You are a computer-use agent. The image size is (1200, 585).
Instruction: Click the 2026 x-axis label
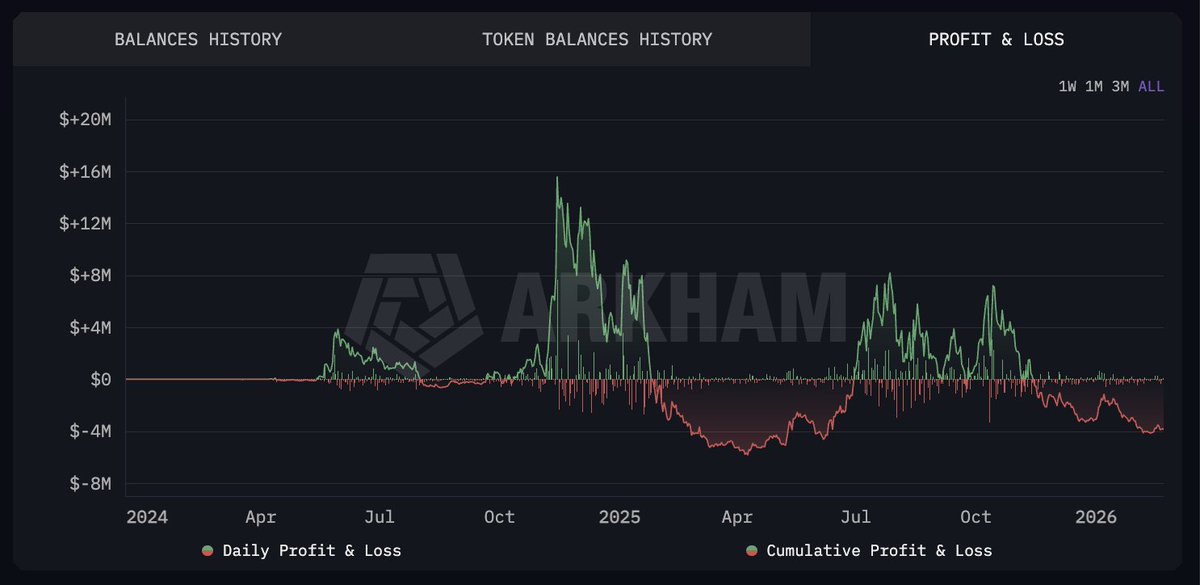1096,517
